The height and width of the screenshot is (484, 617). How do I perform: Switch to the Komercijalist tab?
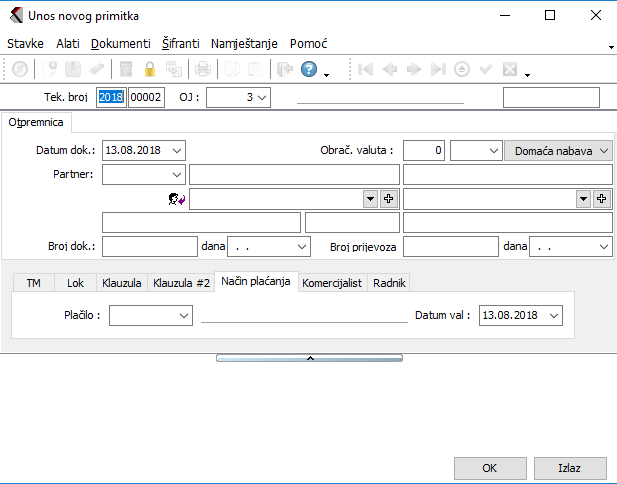[333, 283]
